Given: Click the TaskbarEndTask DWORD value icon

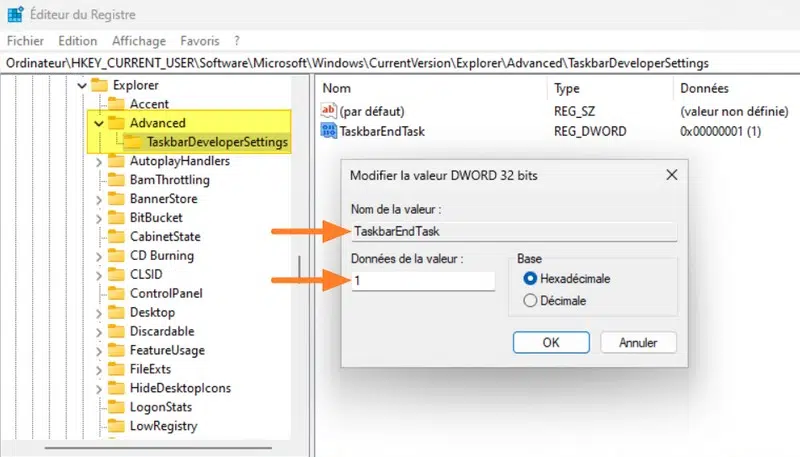Looking at the screenshot, I should tap(329, 131).
